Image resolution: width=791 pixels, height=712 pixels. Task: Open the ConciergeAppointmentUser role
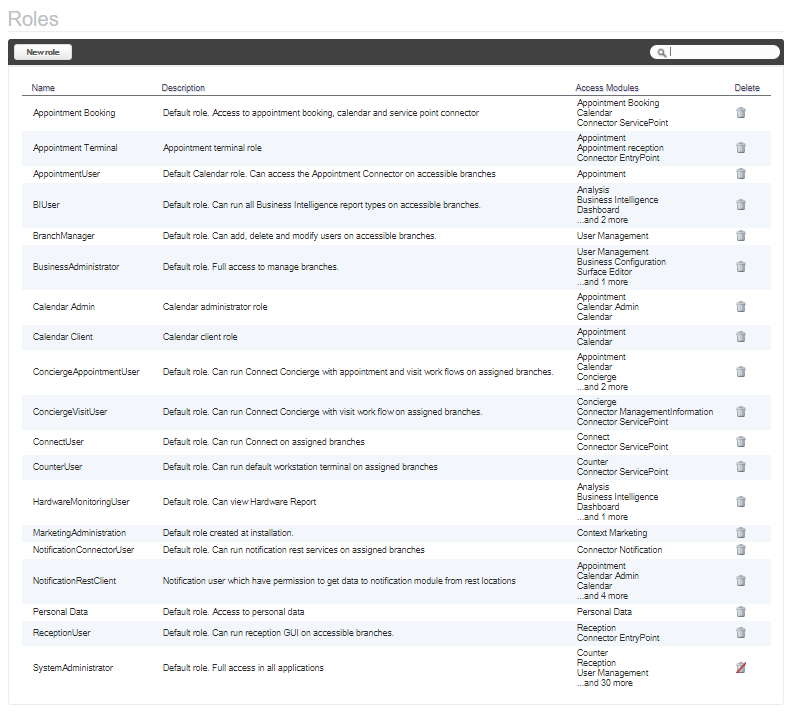[x=86, y=372]
